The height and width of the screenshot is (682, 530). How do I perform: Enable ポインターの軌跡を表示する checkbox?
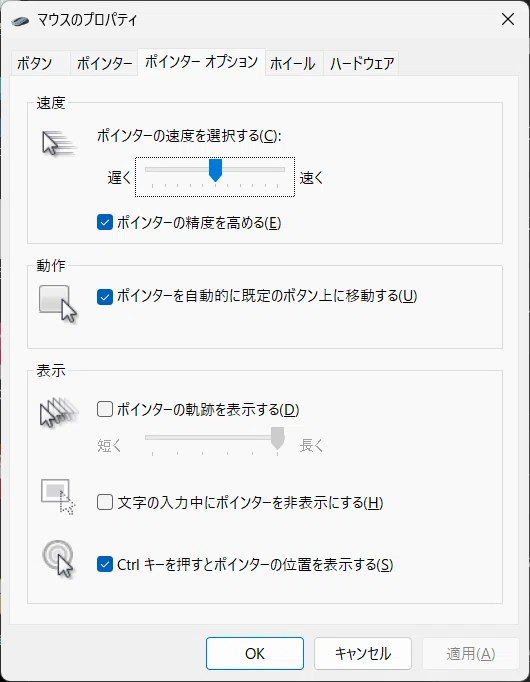pos(105,409)
